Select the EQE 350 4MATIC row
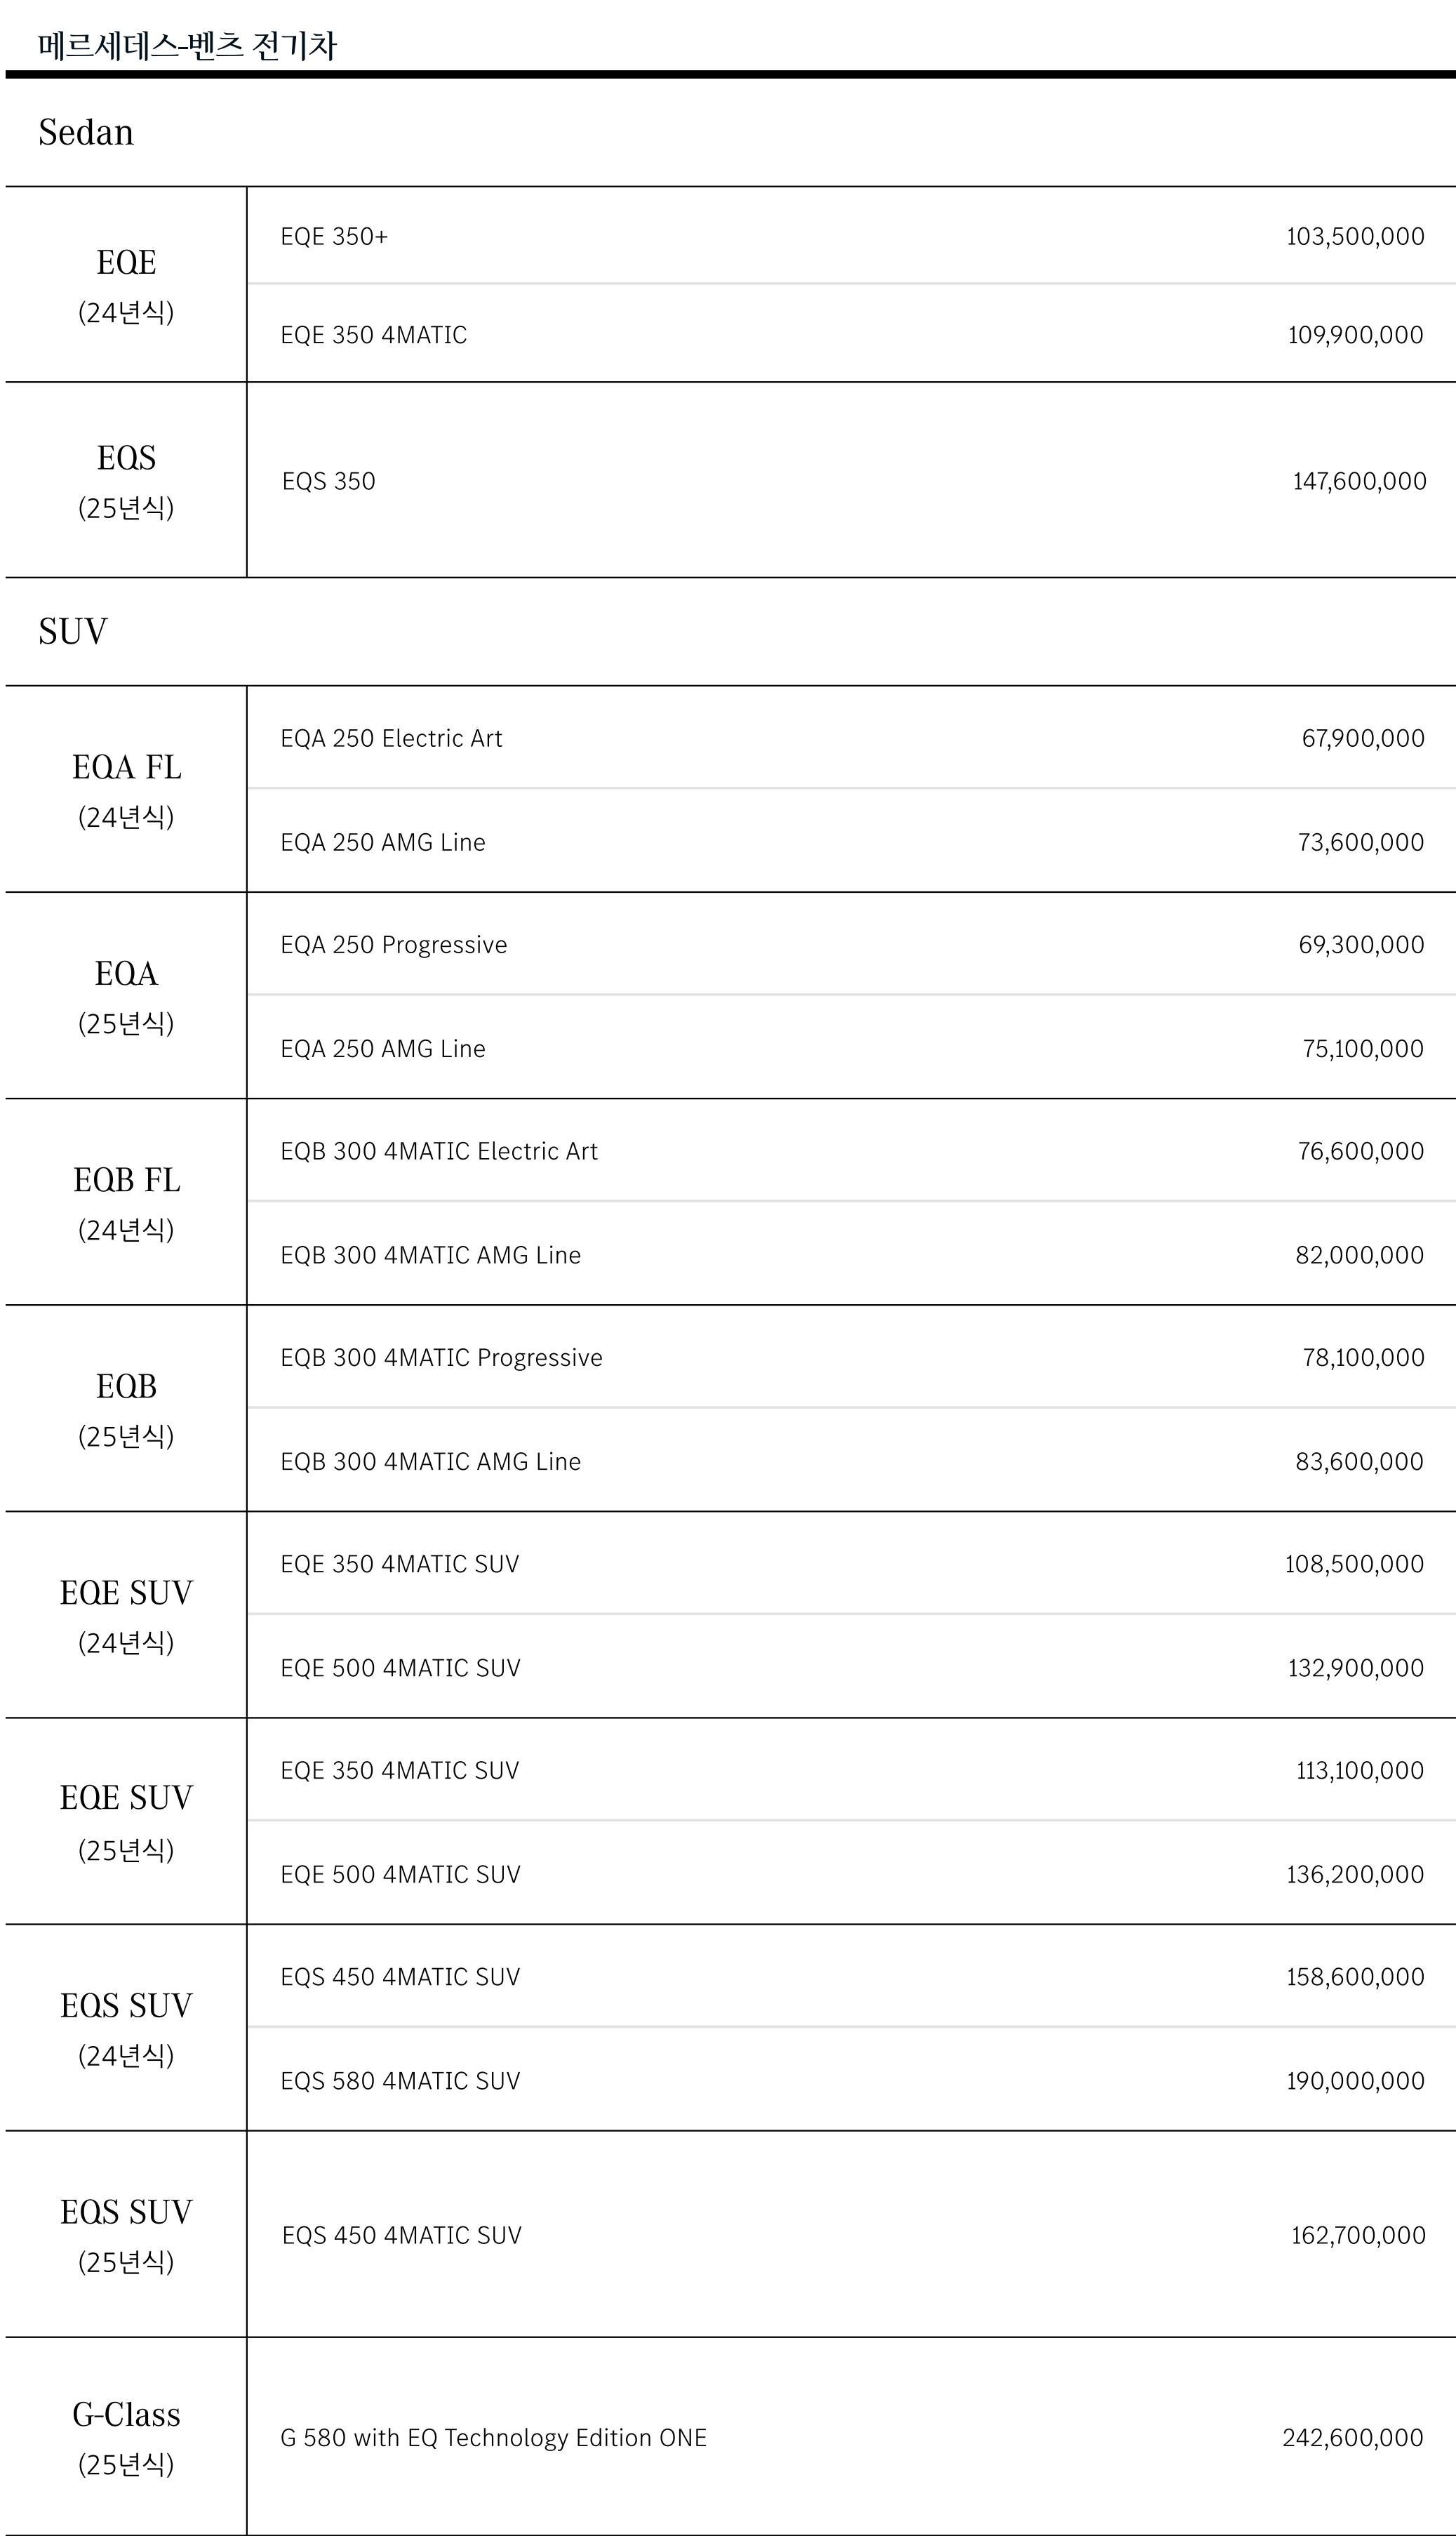1456x2536 pixels. tap(851, 334)
